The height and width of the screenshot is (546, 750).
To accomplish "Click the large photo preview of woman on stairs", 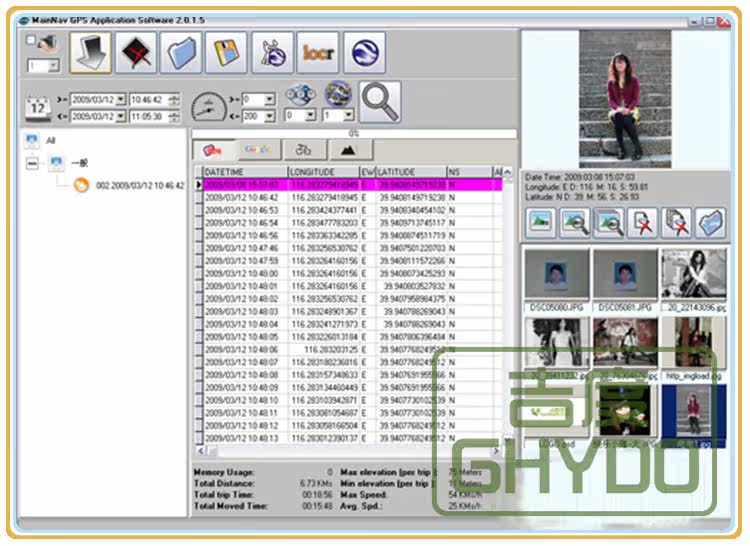I will click(625, 99).
